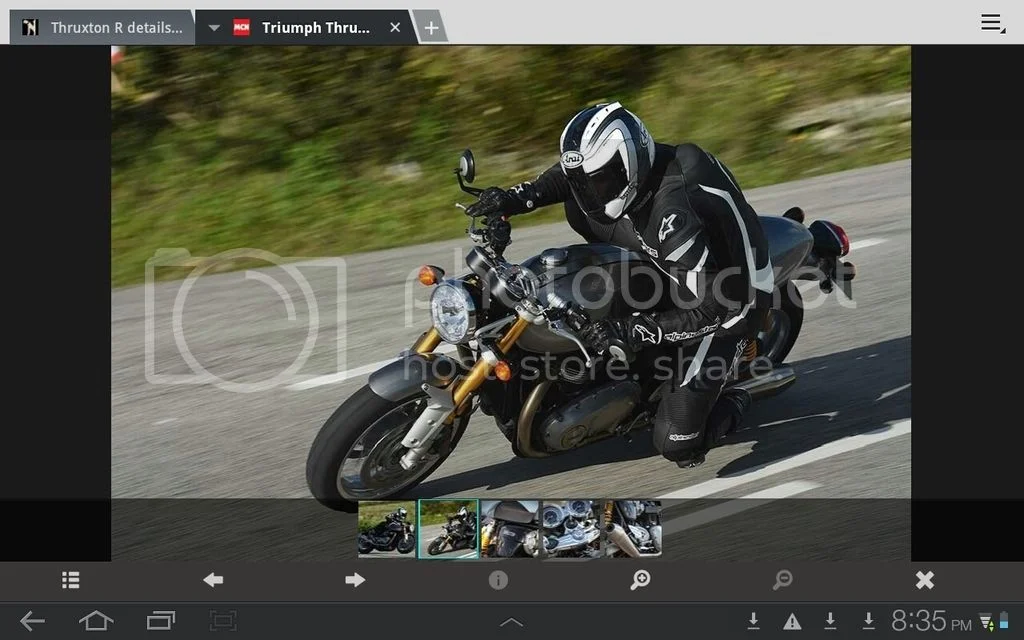Open the browser menu icon at top right

point(992,23)
